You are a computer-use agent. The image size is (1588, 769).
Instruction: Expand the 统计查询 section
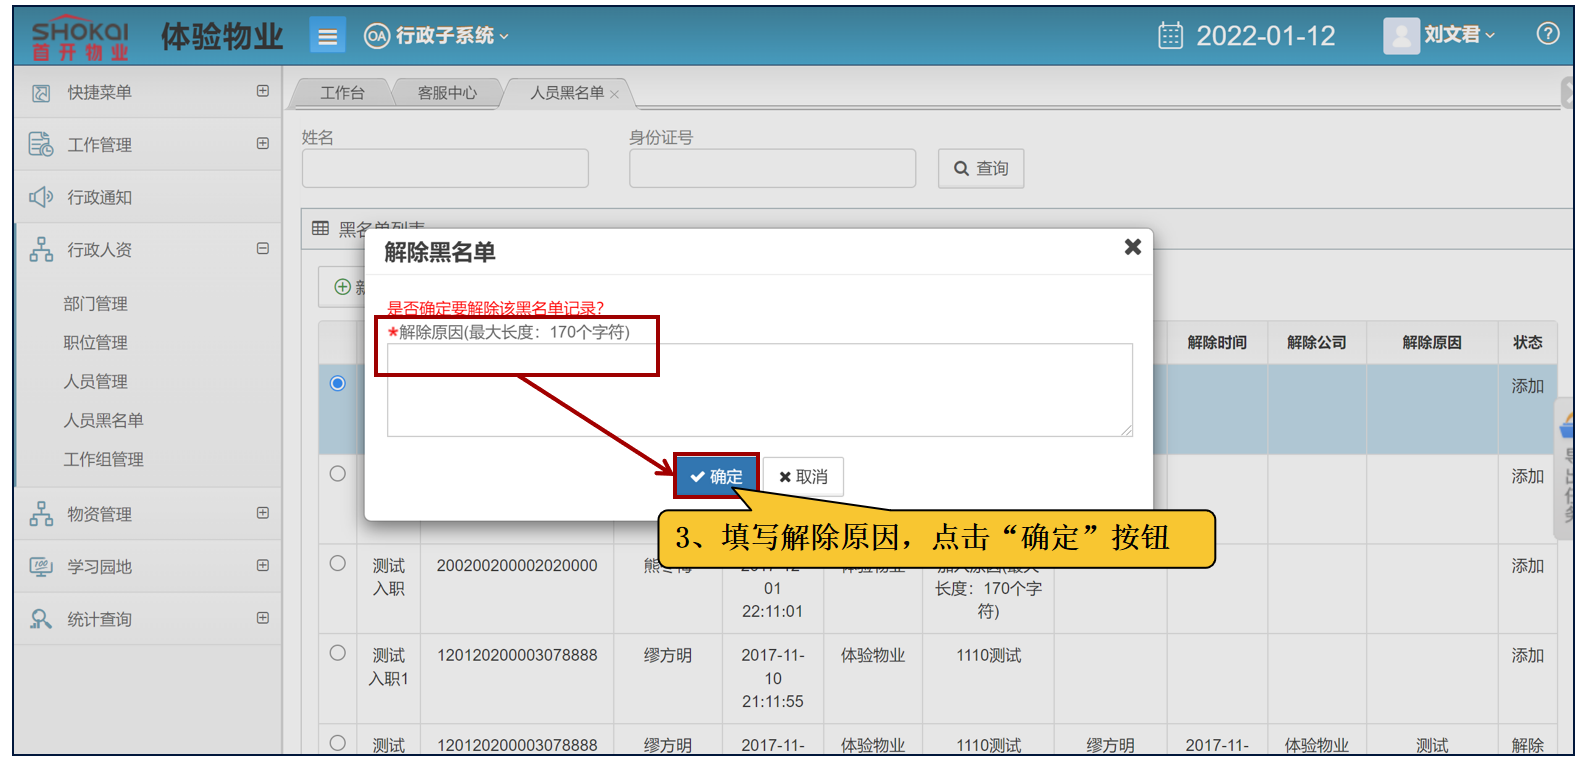tap(262, 618)
